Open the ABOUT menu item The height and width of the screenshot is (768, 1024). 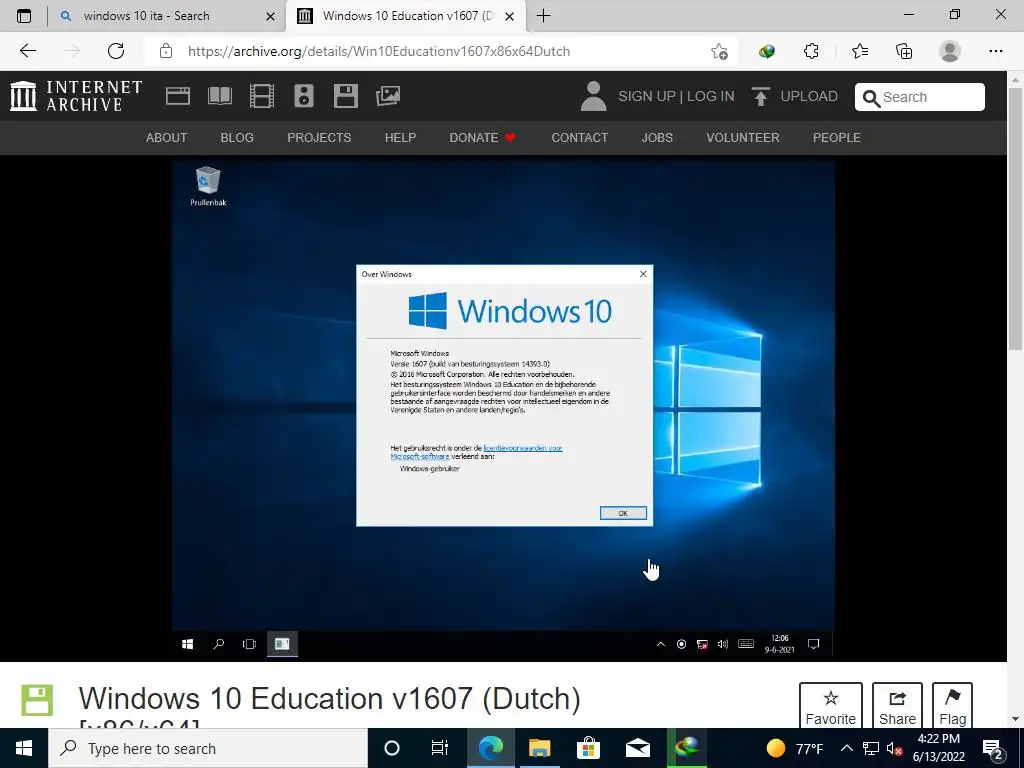pos(167,138)
